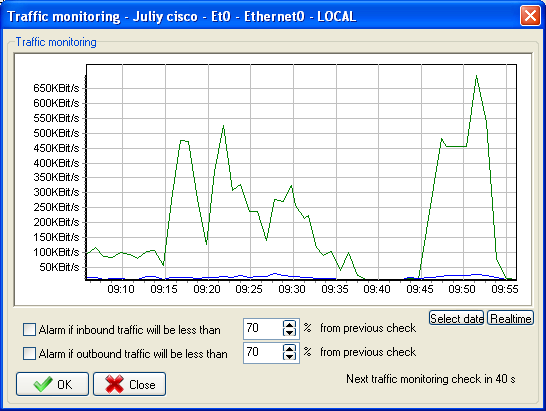Click inside the outbound percentage field
This screenshot has width=546, height=411.
(263, 352)
